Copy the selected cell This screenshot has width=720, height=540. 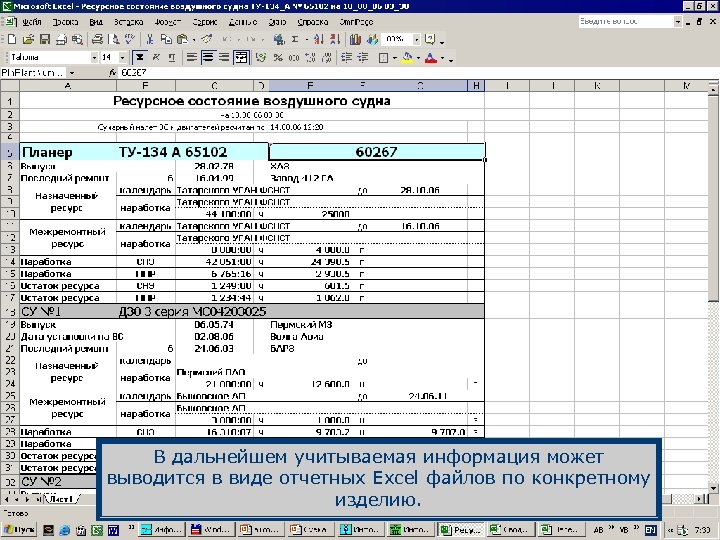166,40
